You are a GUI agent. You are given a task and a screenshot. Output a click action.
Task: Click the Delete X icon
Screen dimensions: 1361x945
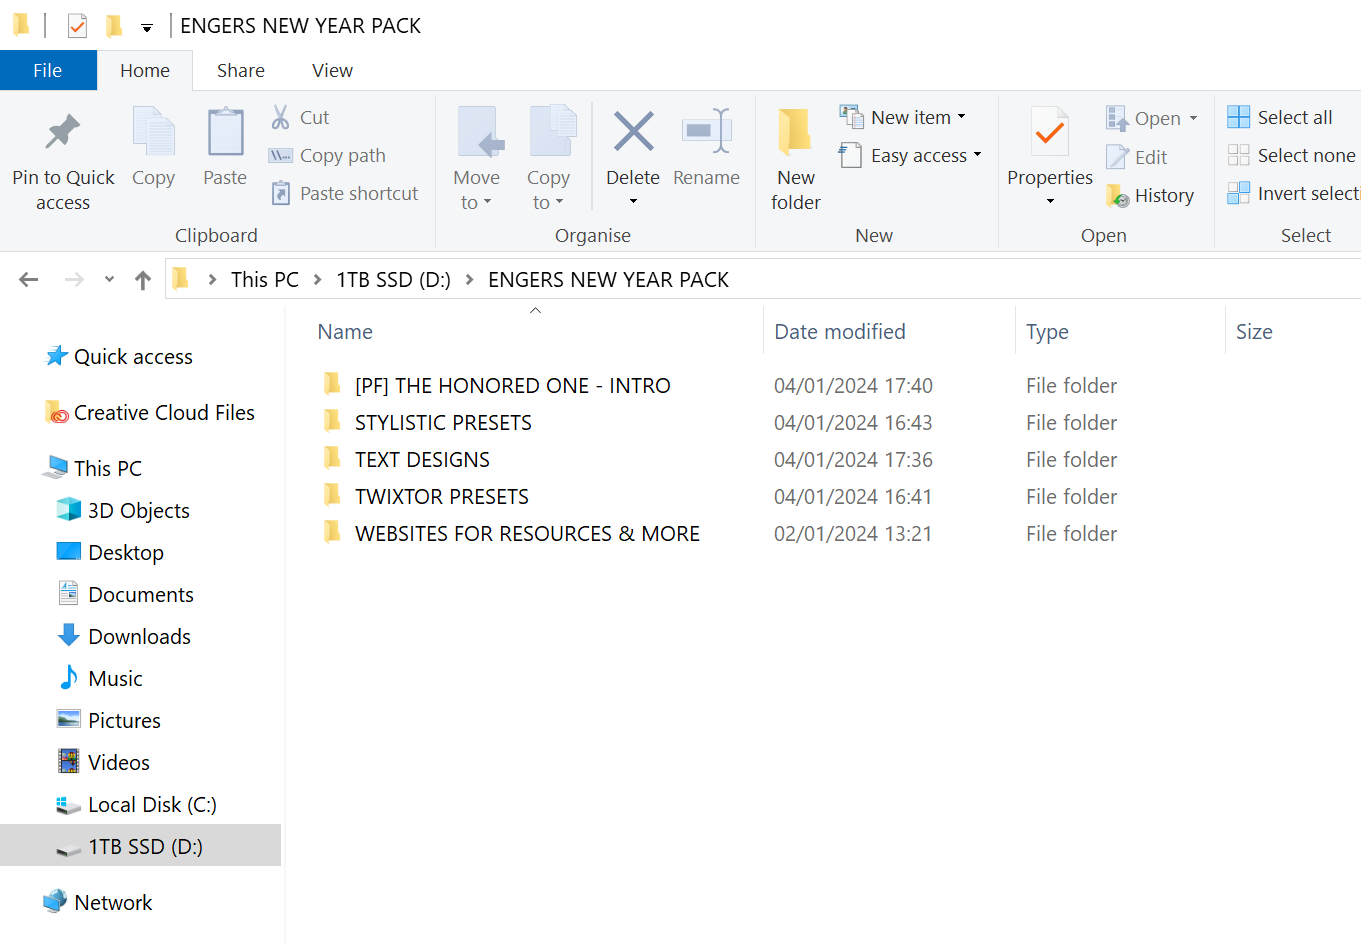(x=633, y=132)
